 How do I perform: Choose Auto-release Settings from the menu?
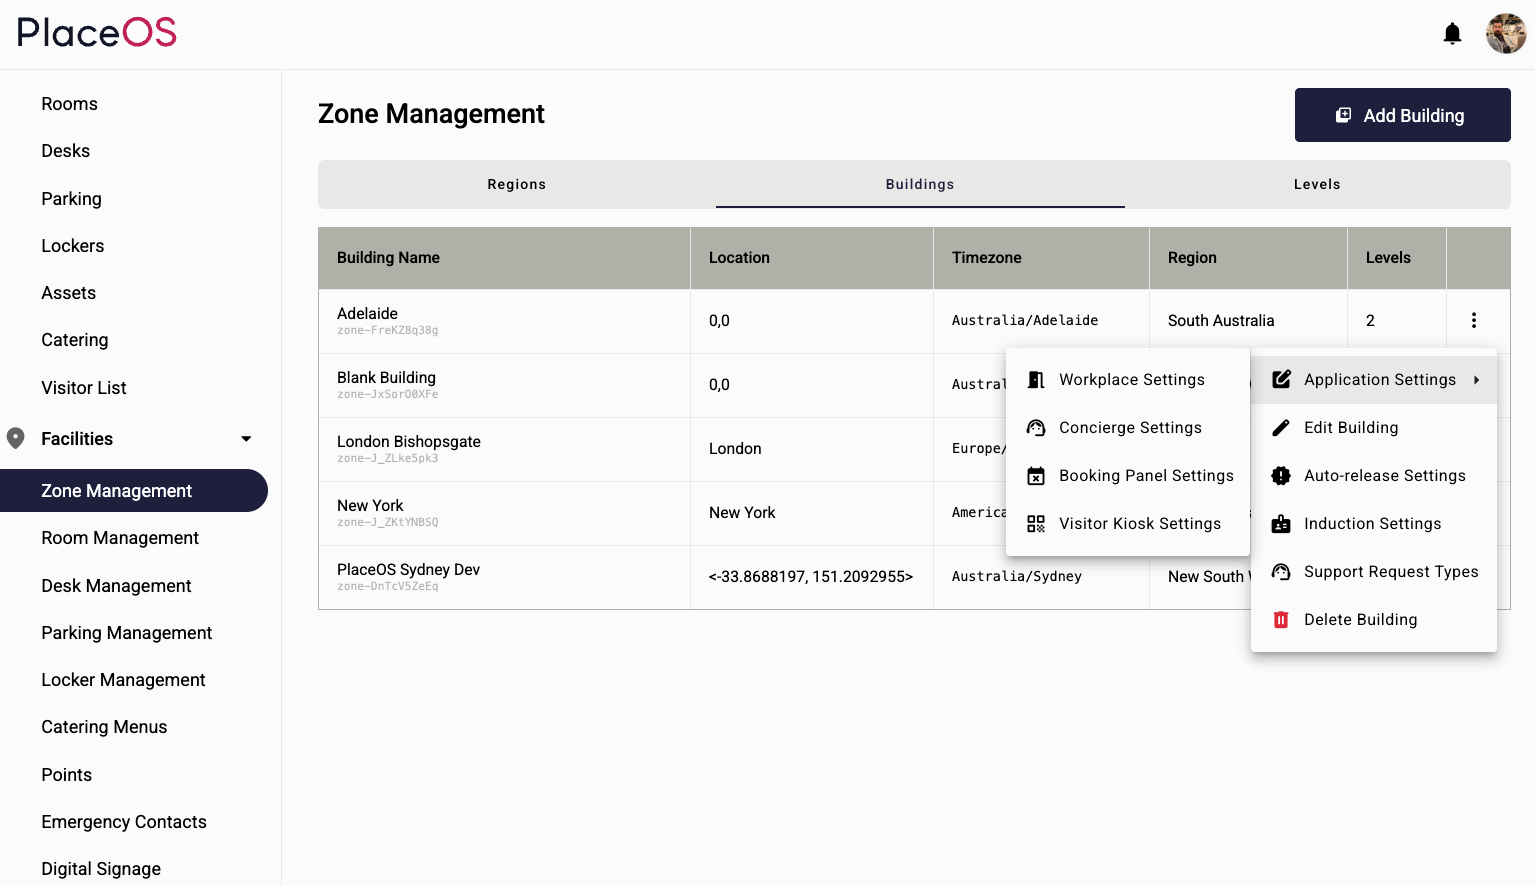tap(1385, 475)
